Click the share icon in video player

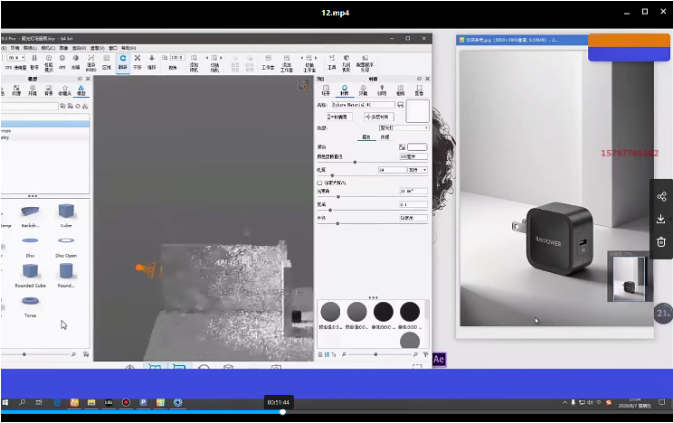(661, 196)
